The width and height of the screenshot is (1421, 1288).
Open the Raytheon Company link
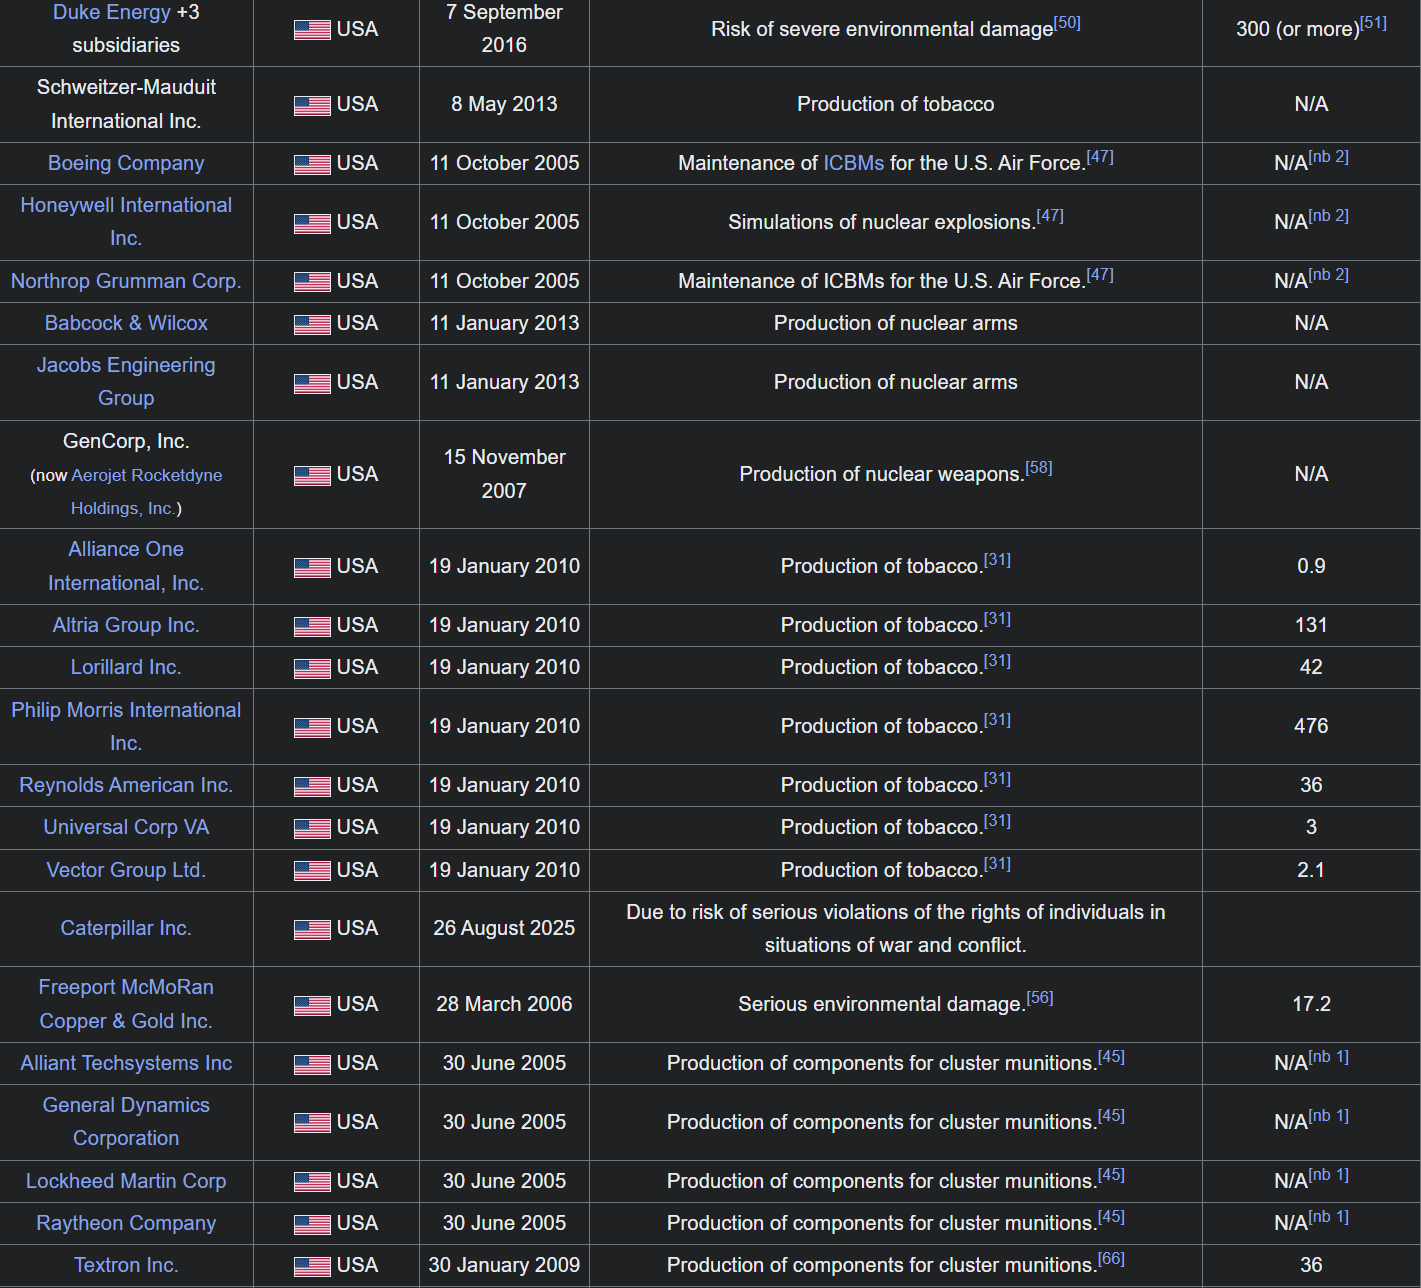point(126,1223)
